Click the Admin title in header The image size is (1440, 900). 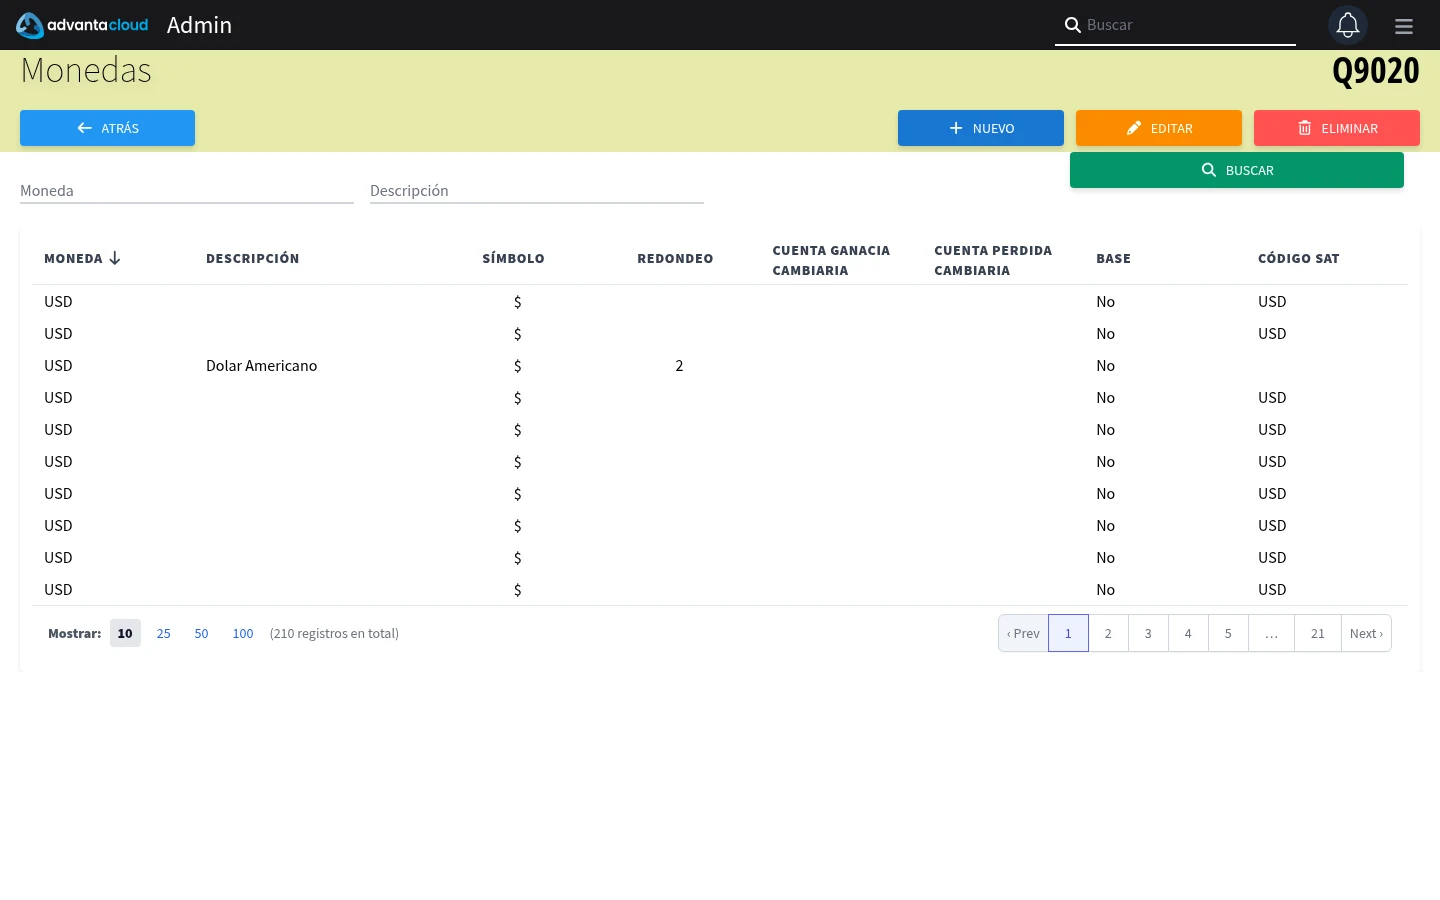click(199, 25)
